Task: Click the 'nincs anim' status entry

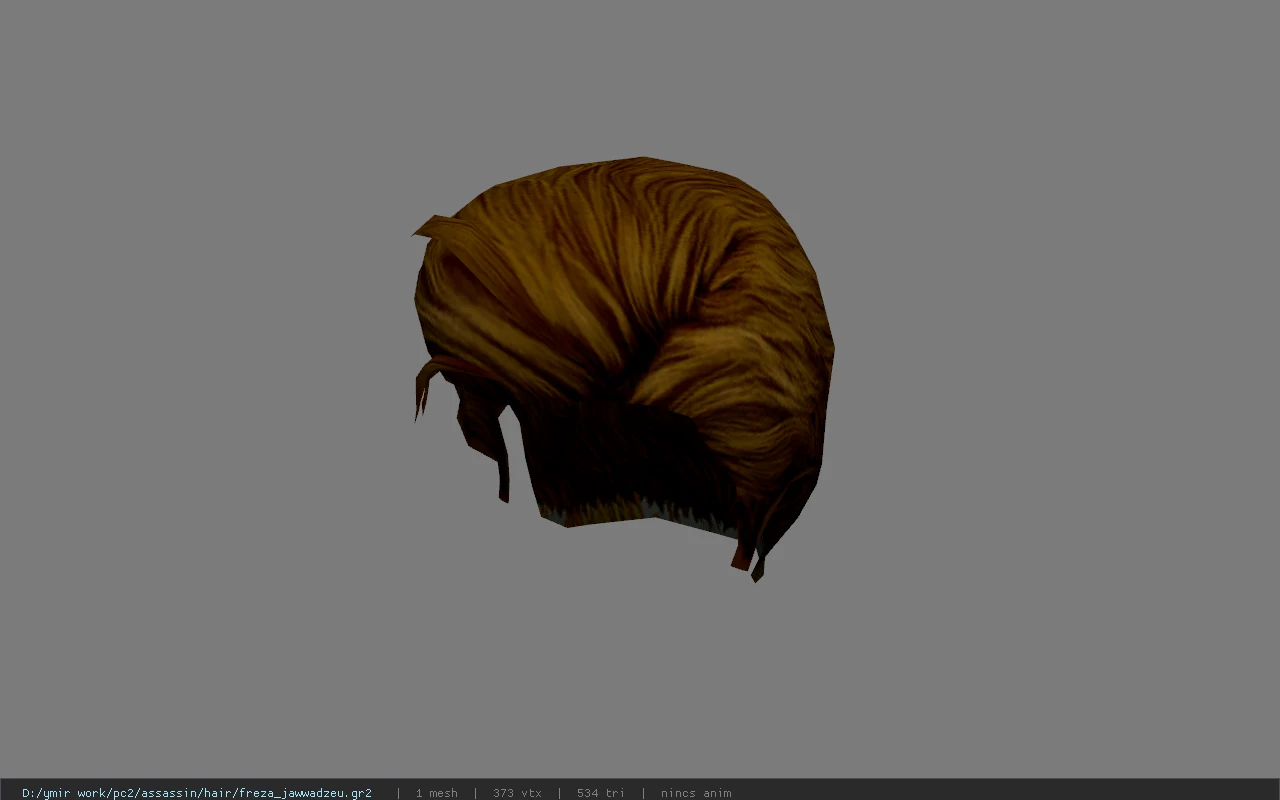Action: pos(696,793)
